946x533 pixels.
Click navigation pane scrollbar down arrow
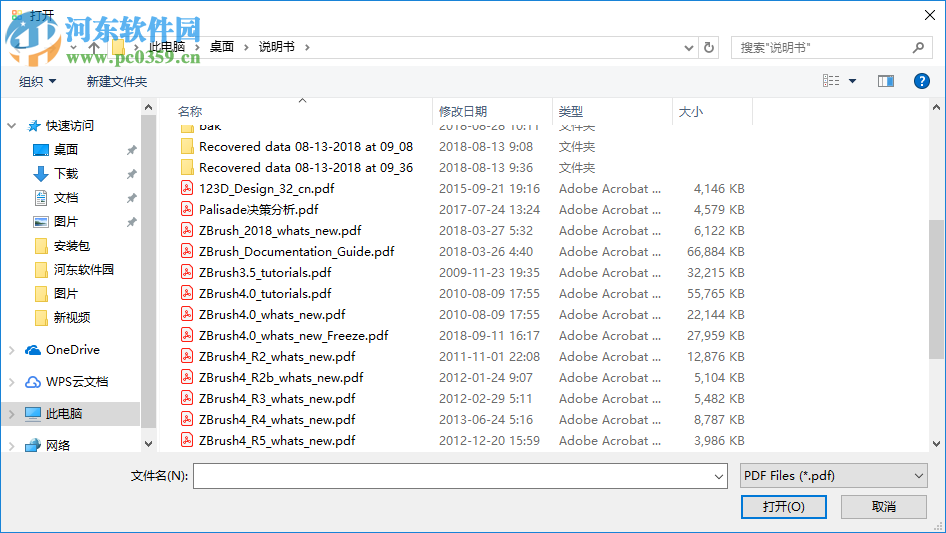click(148, 444)
